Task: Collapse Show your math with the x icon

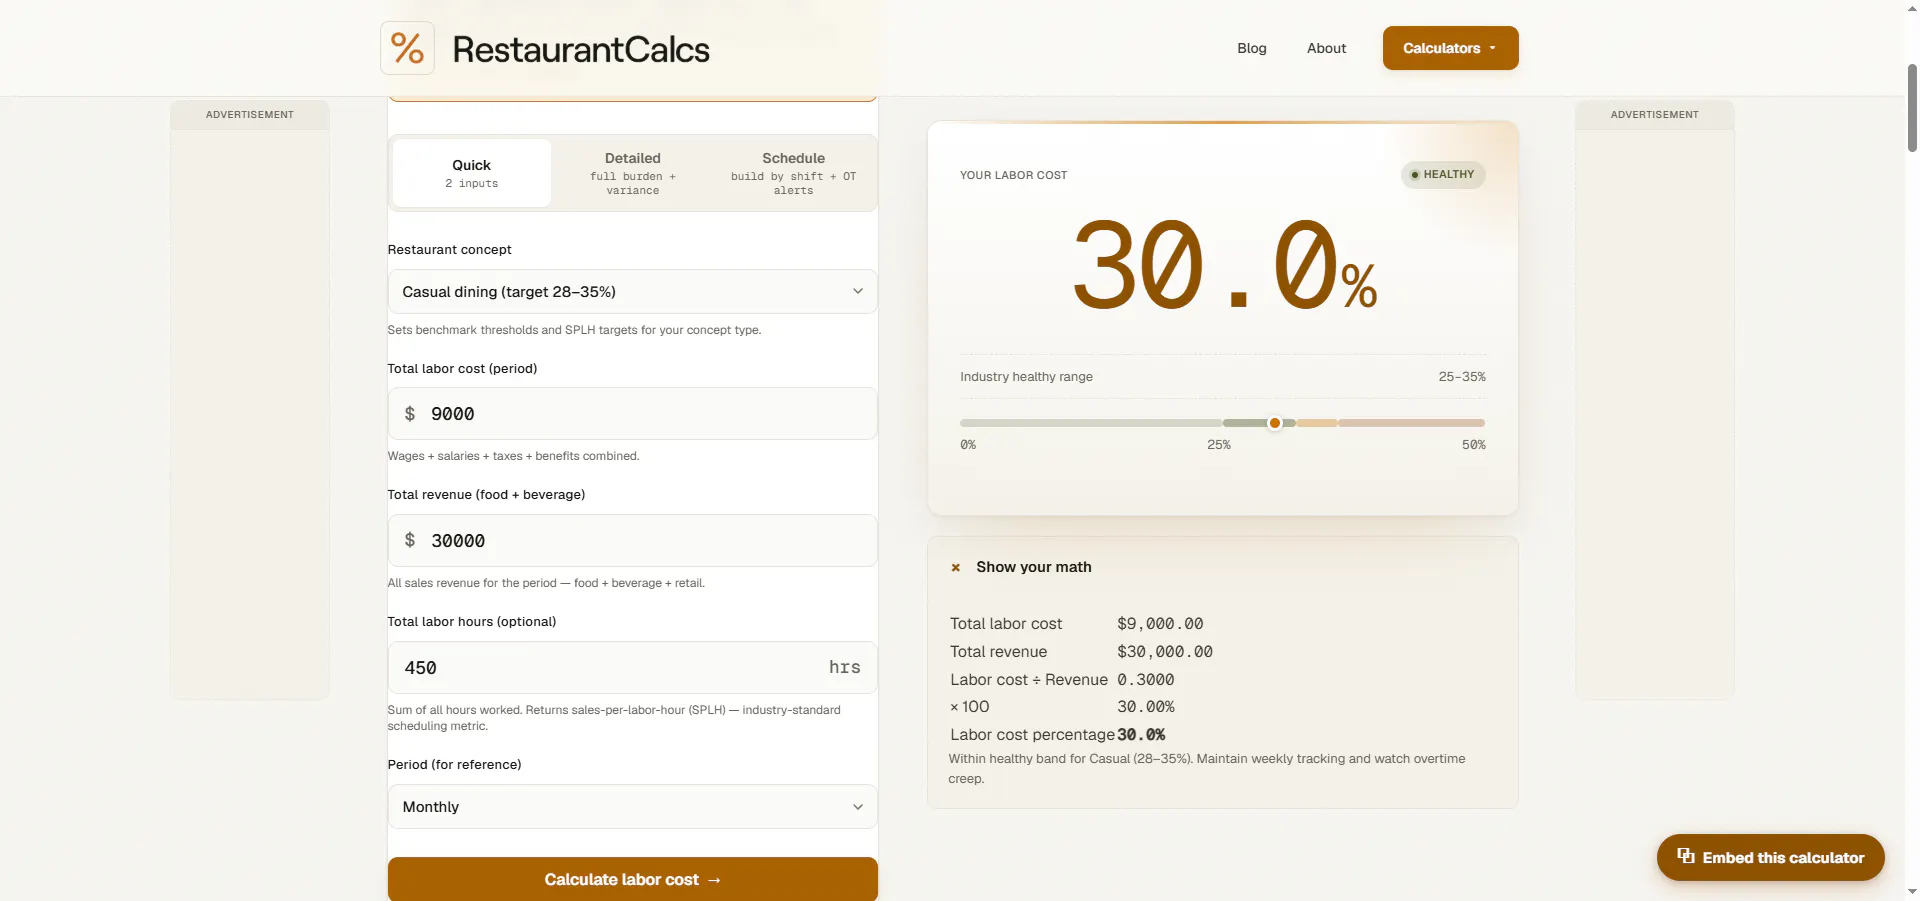Action: [x=955, y=567]
